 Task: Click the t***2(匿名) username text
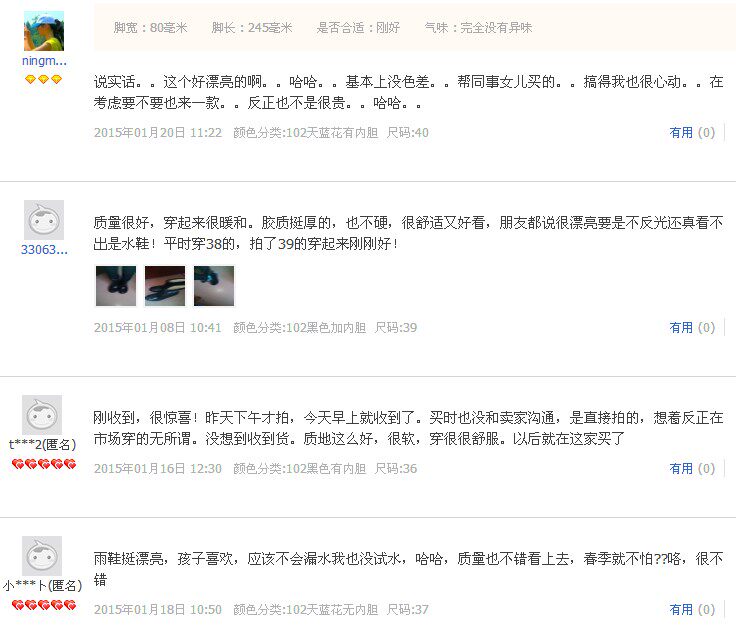point(43,444)
